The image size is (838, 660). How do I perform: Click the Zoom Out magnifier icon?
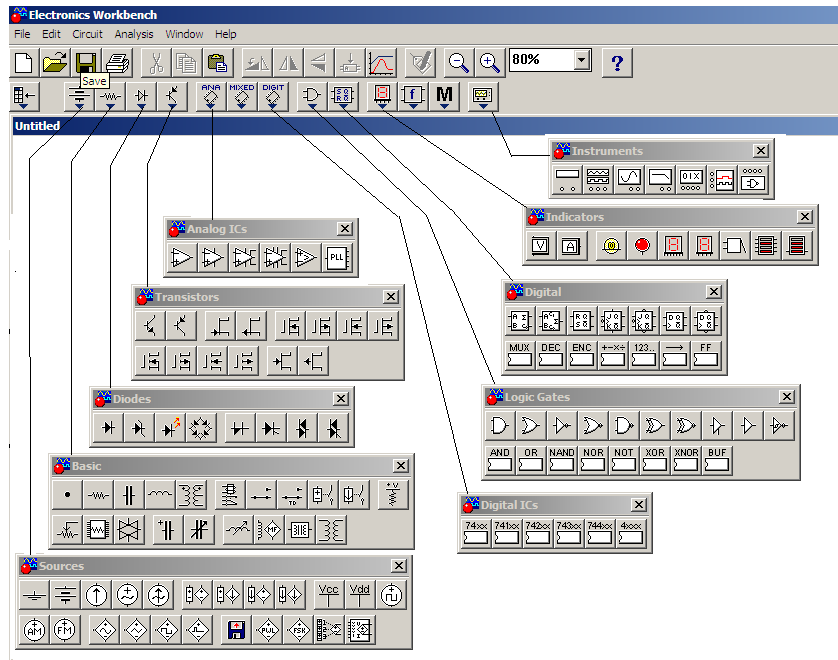tap(459, 63)
